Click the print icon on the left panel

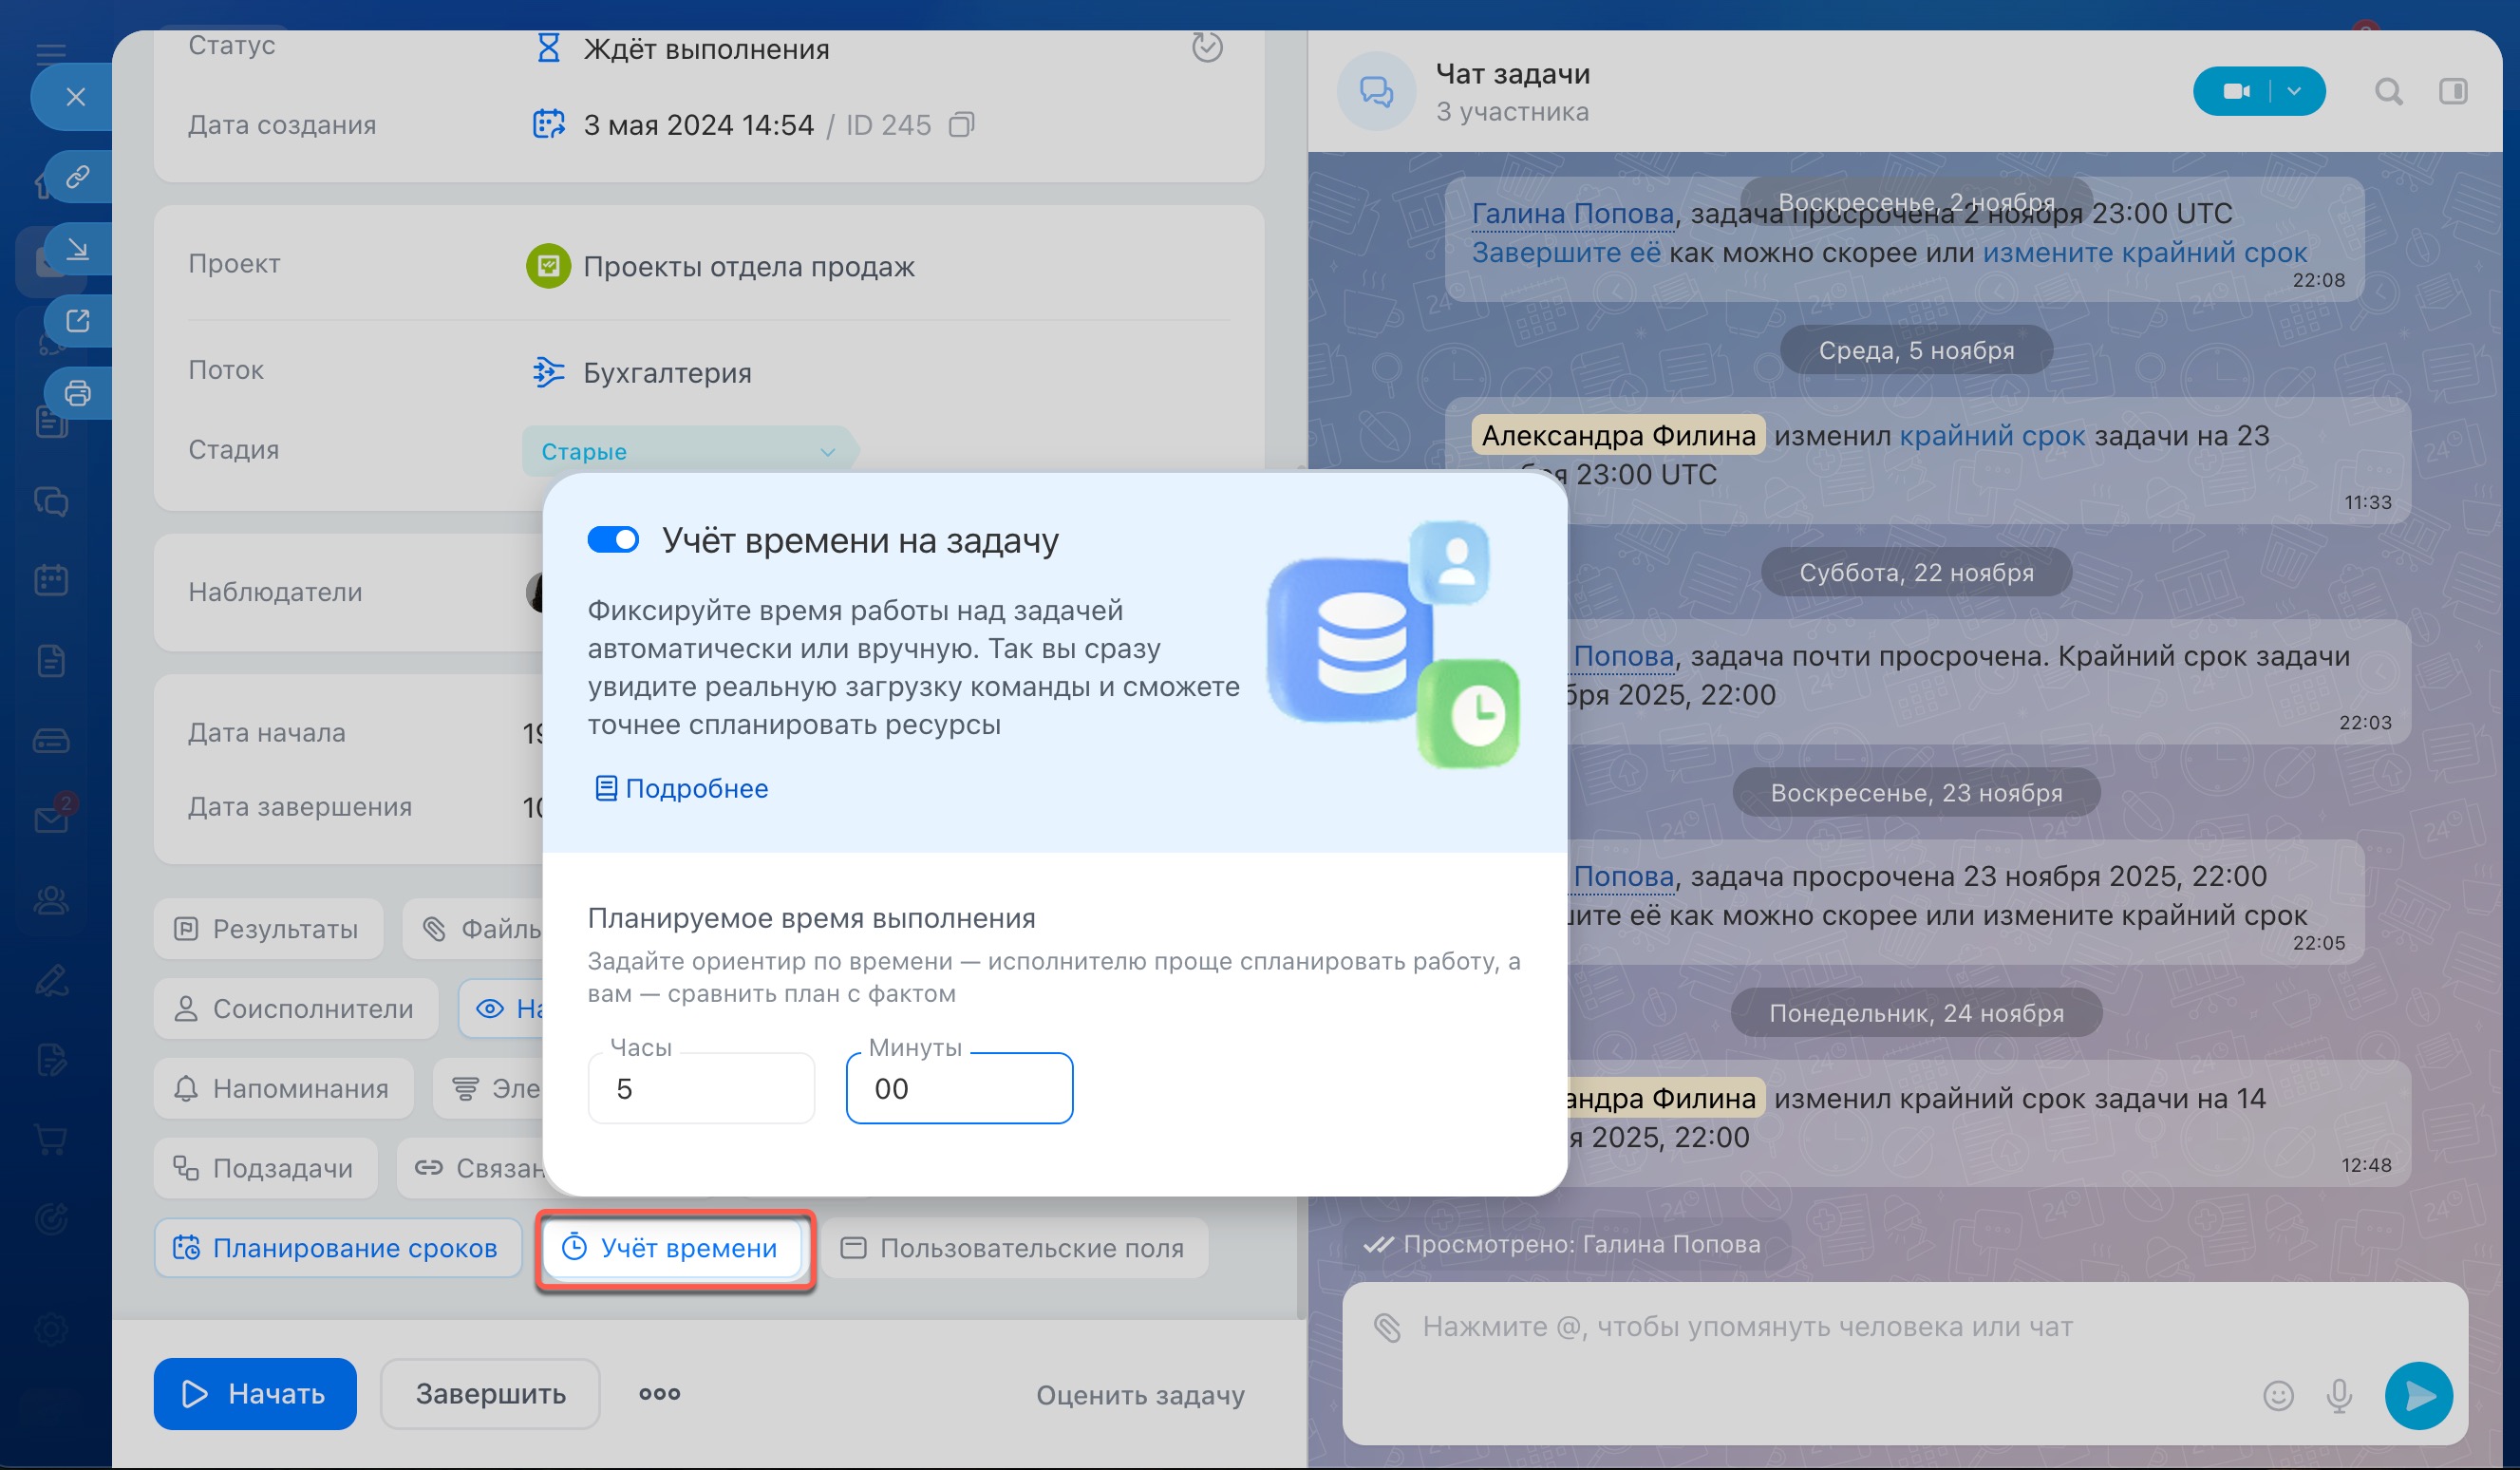point(77,393)
